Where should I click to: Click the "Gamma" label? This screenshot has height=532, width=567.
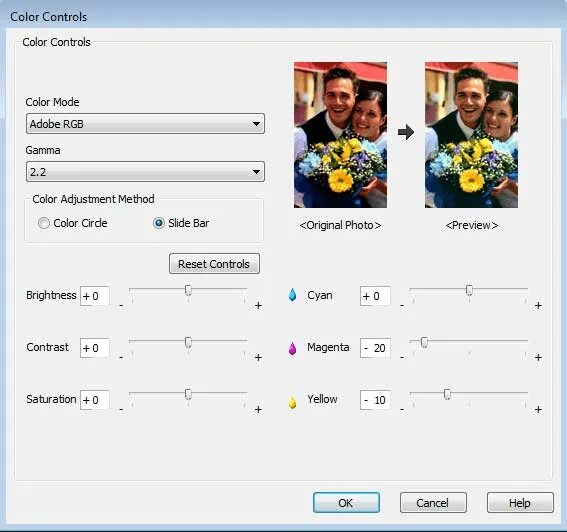click(43, 150)
